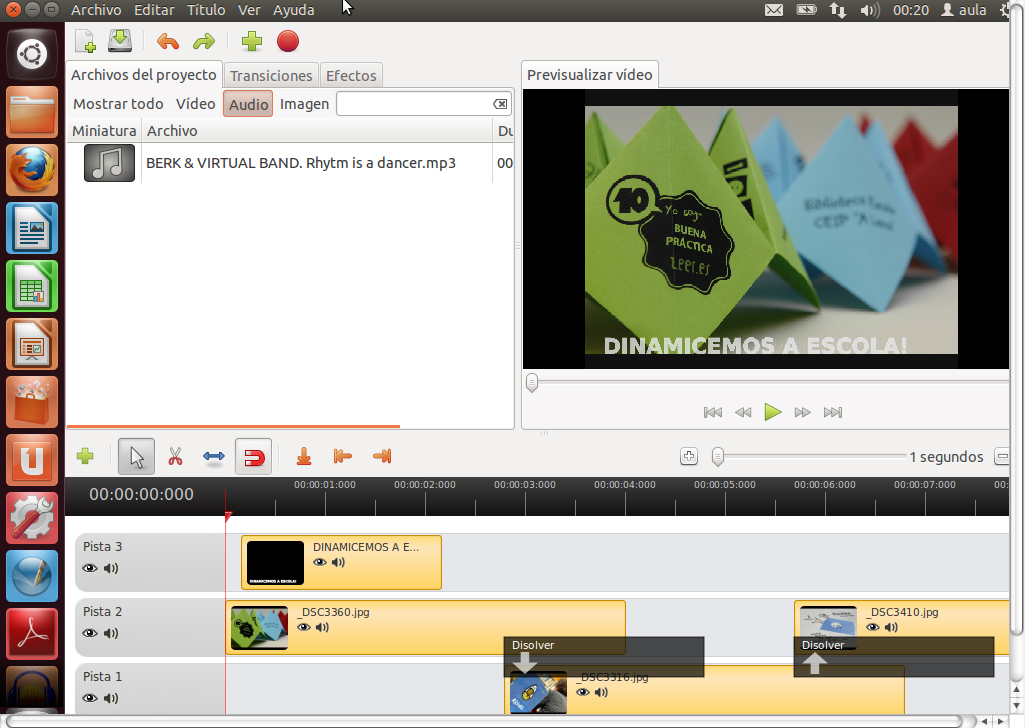1025x728 pixels.
Task: Select the resize arrow tool
Action: [214, 457]
